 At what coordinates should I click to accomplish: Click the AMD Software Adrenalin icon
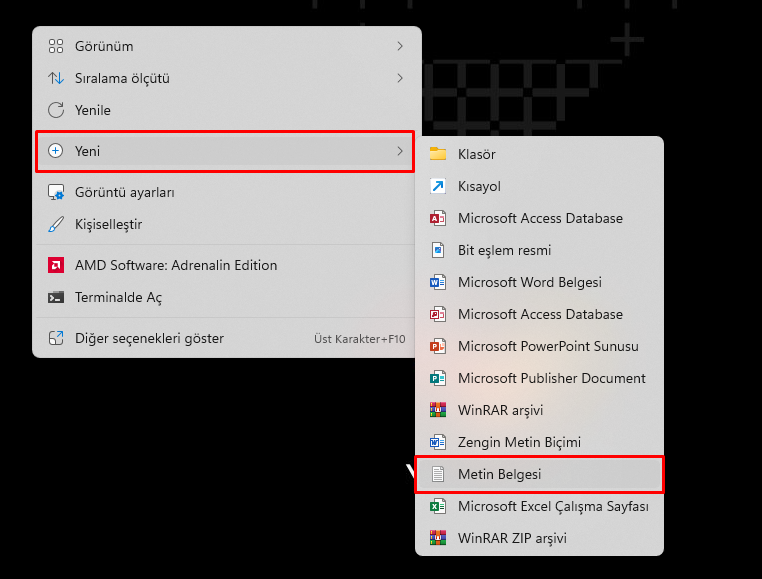[56, 265]
